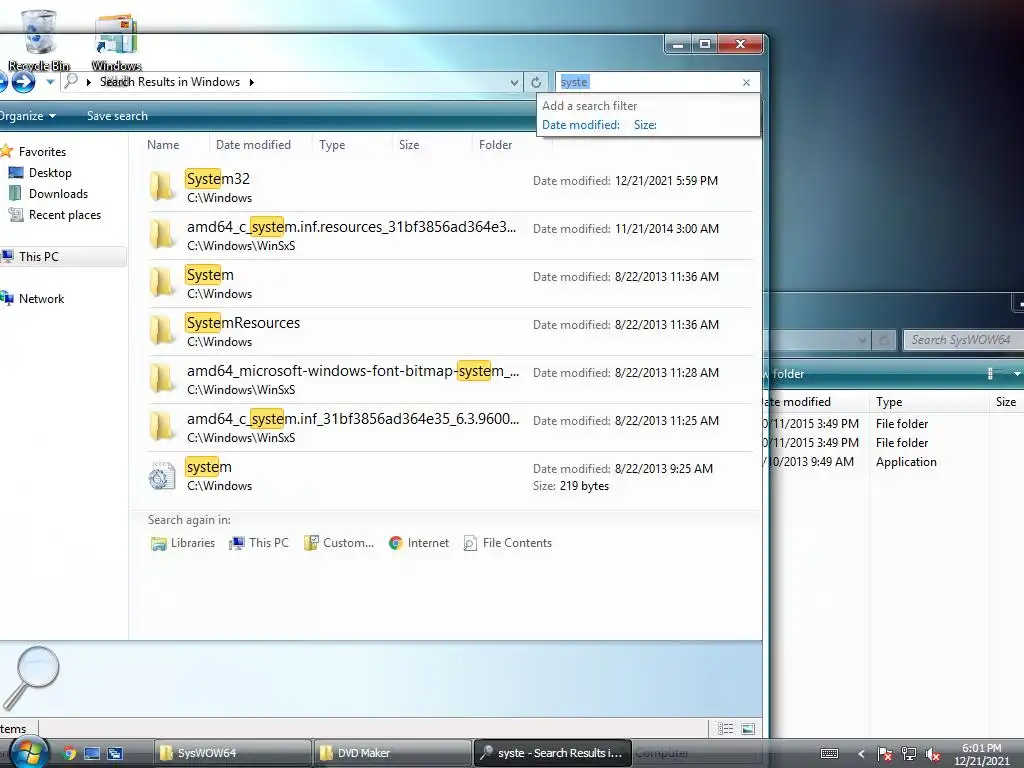Image resolution: width=1024 pixels, height=768 pixels.
Task: Expand the address bar history dropdown
Action: [x=514, y=82]
